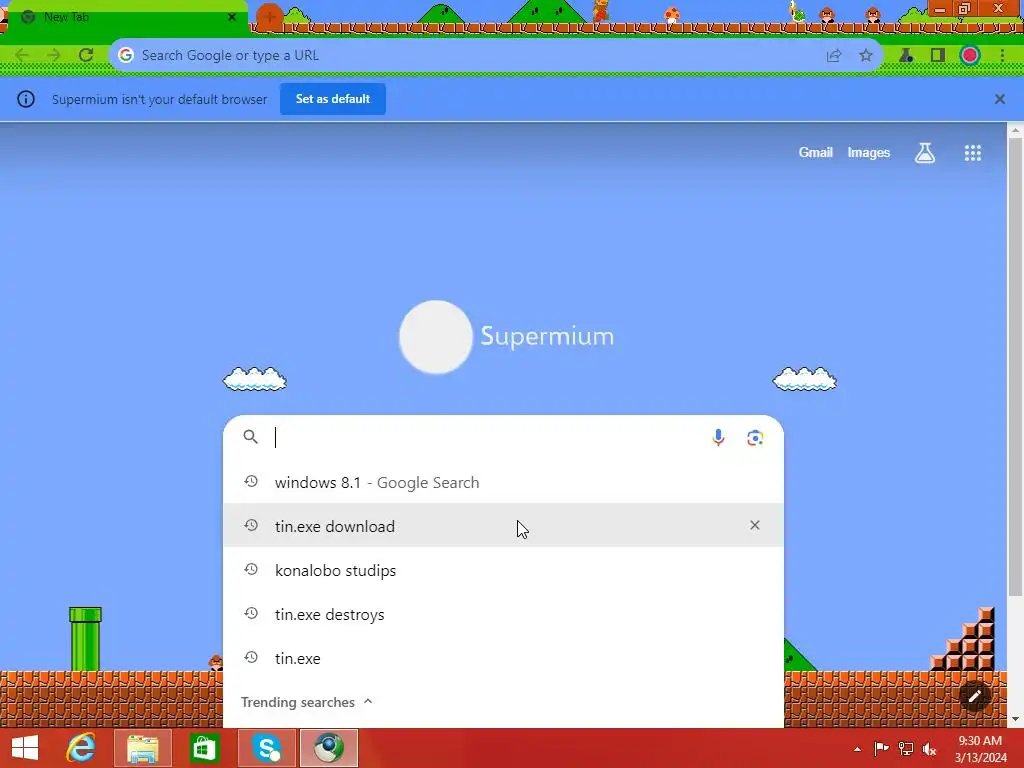Open the Chrome Labs flask icon in toolbar
1024x768 pixels.
coord(906,56)
